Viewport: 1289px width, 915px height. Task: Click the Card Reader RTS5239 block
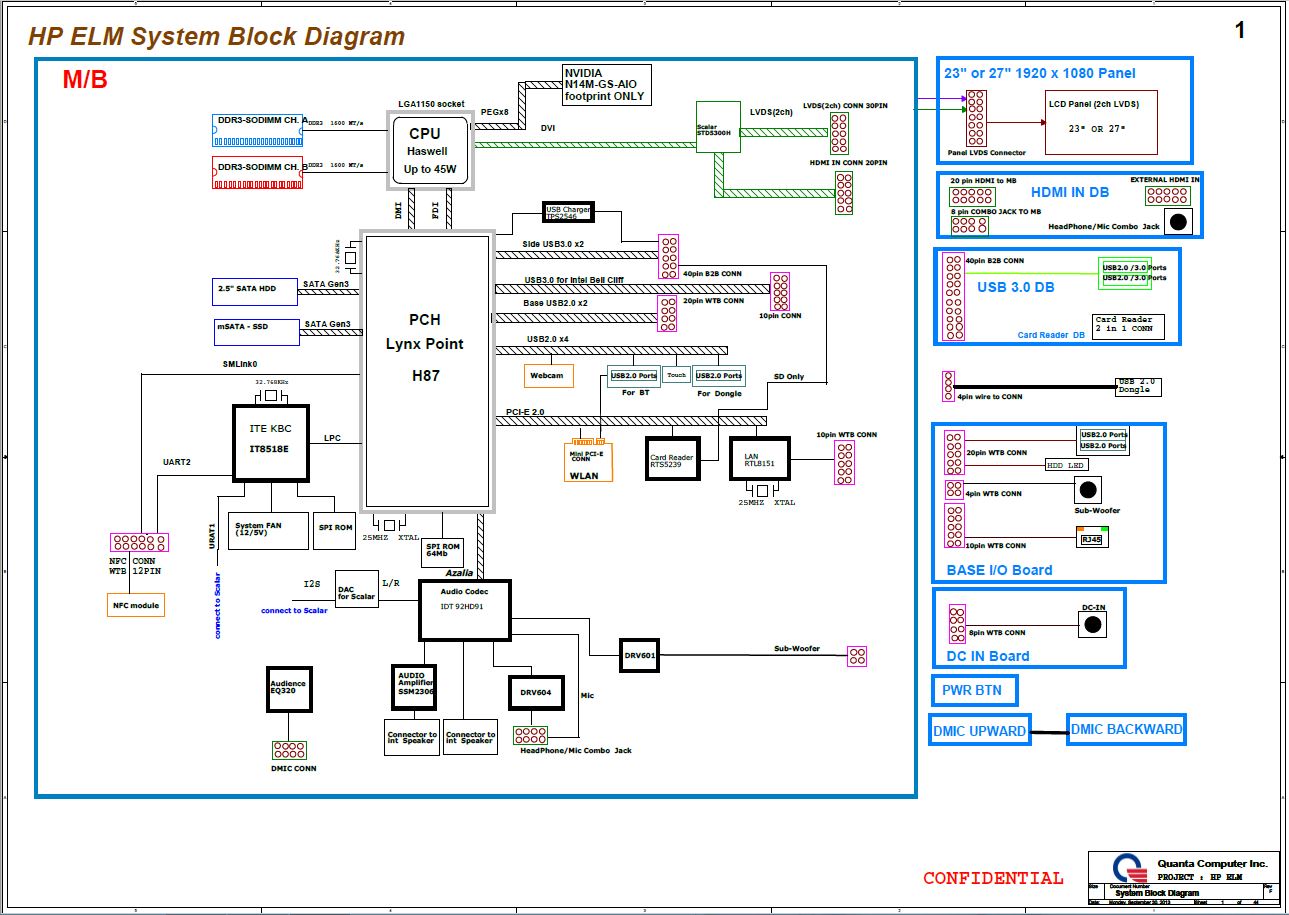(672, 457)
